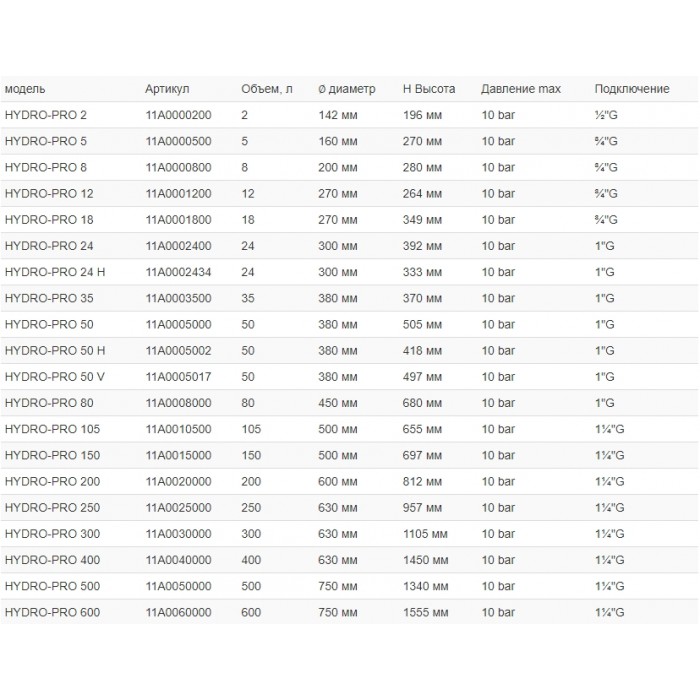Click the height value '349 мм'
Image resolution: width=700 pixels, height=700 pixels.
[x=422, y=220]
